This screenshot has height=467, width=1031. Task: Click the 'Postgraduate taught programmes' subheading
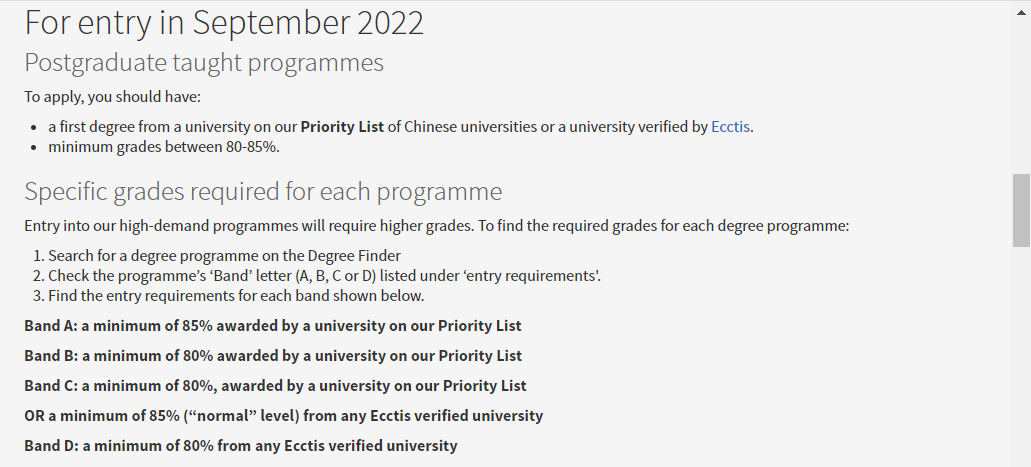click(x=204, y=62)
